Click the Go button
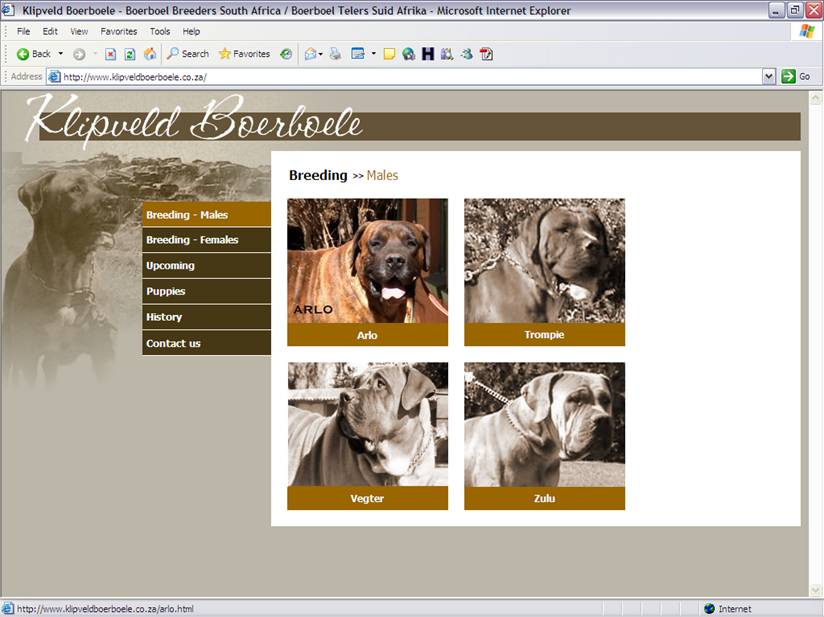 click(x=796, y=77)
